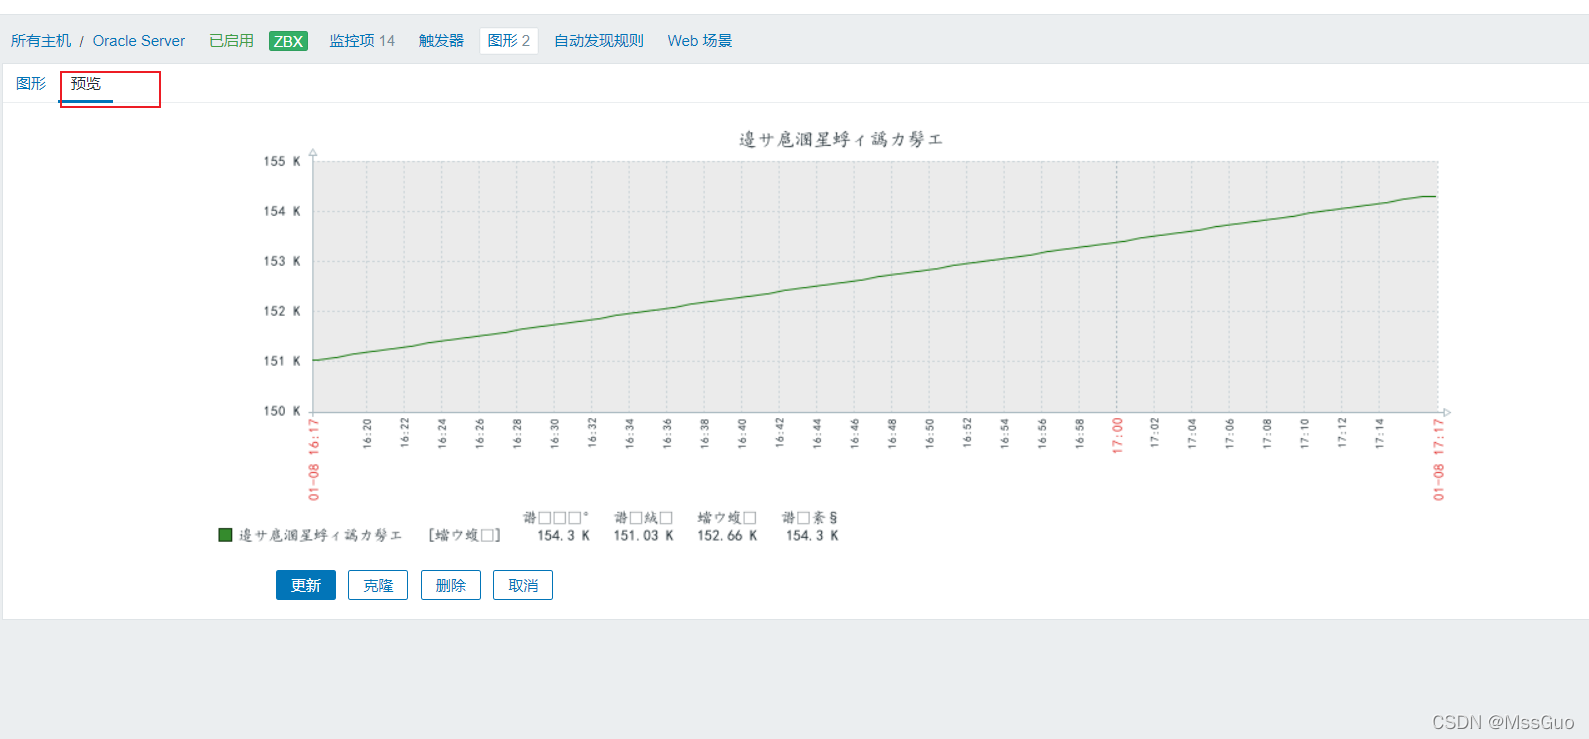Screen dimensions: 1589x739
Task: Switch to the 预览 preview tab
Action: (x=86, y=84)
